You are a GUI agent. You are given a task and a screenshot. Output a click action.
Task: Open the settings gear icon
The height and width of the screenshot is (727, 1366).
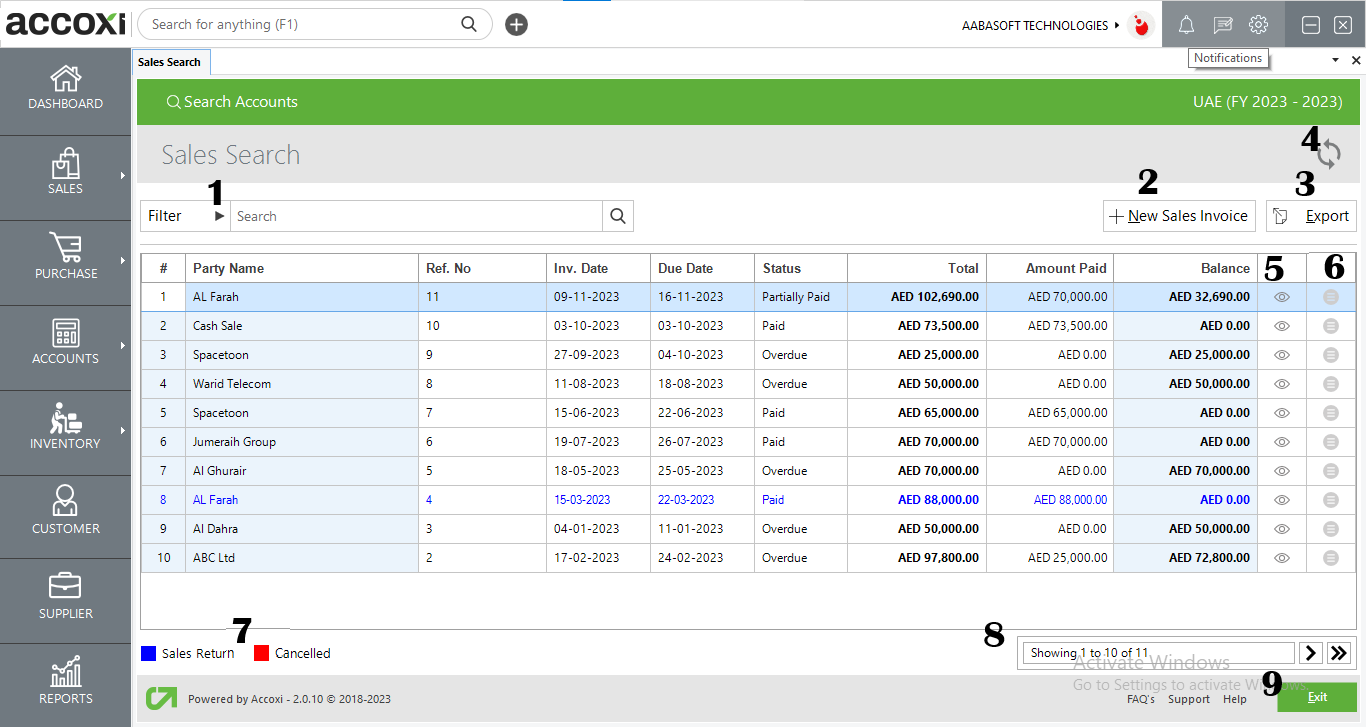point(1258,24)
